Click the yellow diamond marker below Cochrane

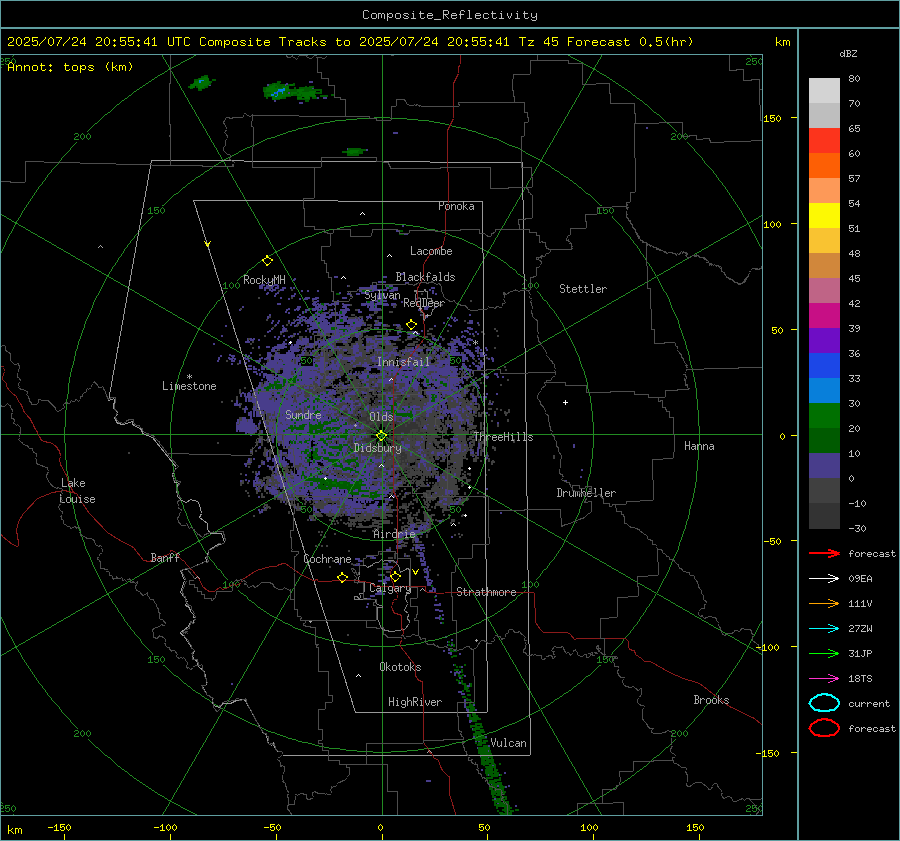point(342,578)
